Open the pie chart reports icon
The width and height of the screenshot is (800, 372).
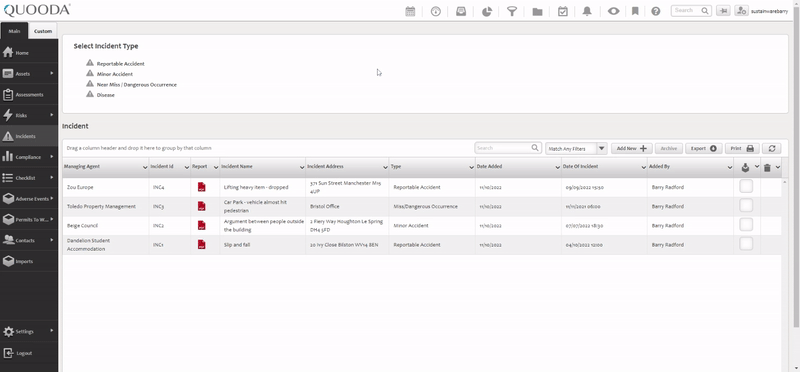click(x=487, y=11)
